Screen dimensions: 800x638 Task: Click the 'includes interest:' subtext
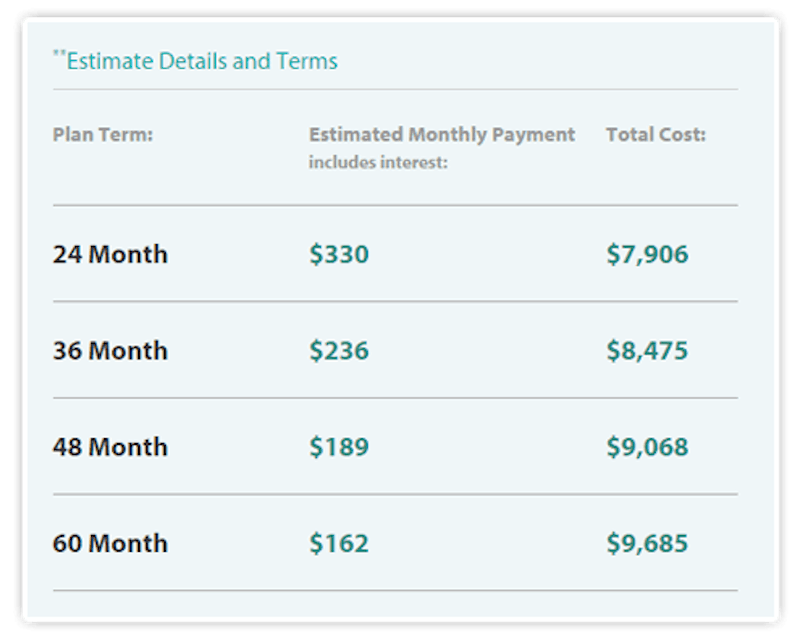[x=377, y=162]
